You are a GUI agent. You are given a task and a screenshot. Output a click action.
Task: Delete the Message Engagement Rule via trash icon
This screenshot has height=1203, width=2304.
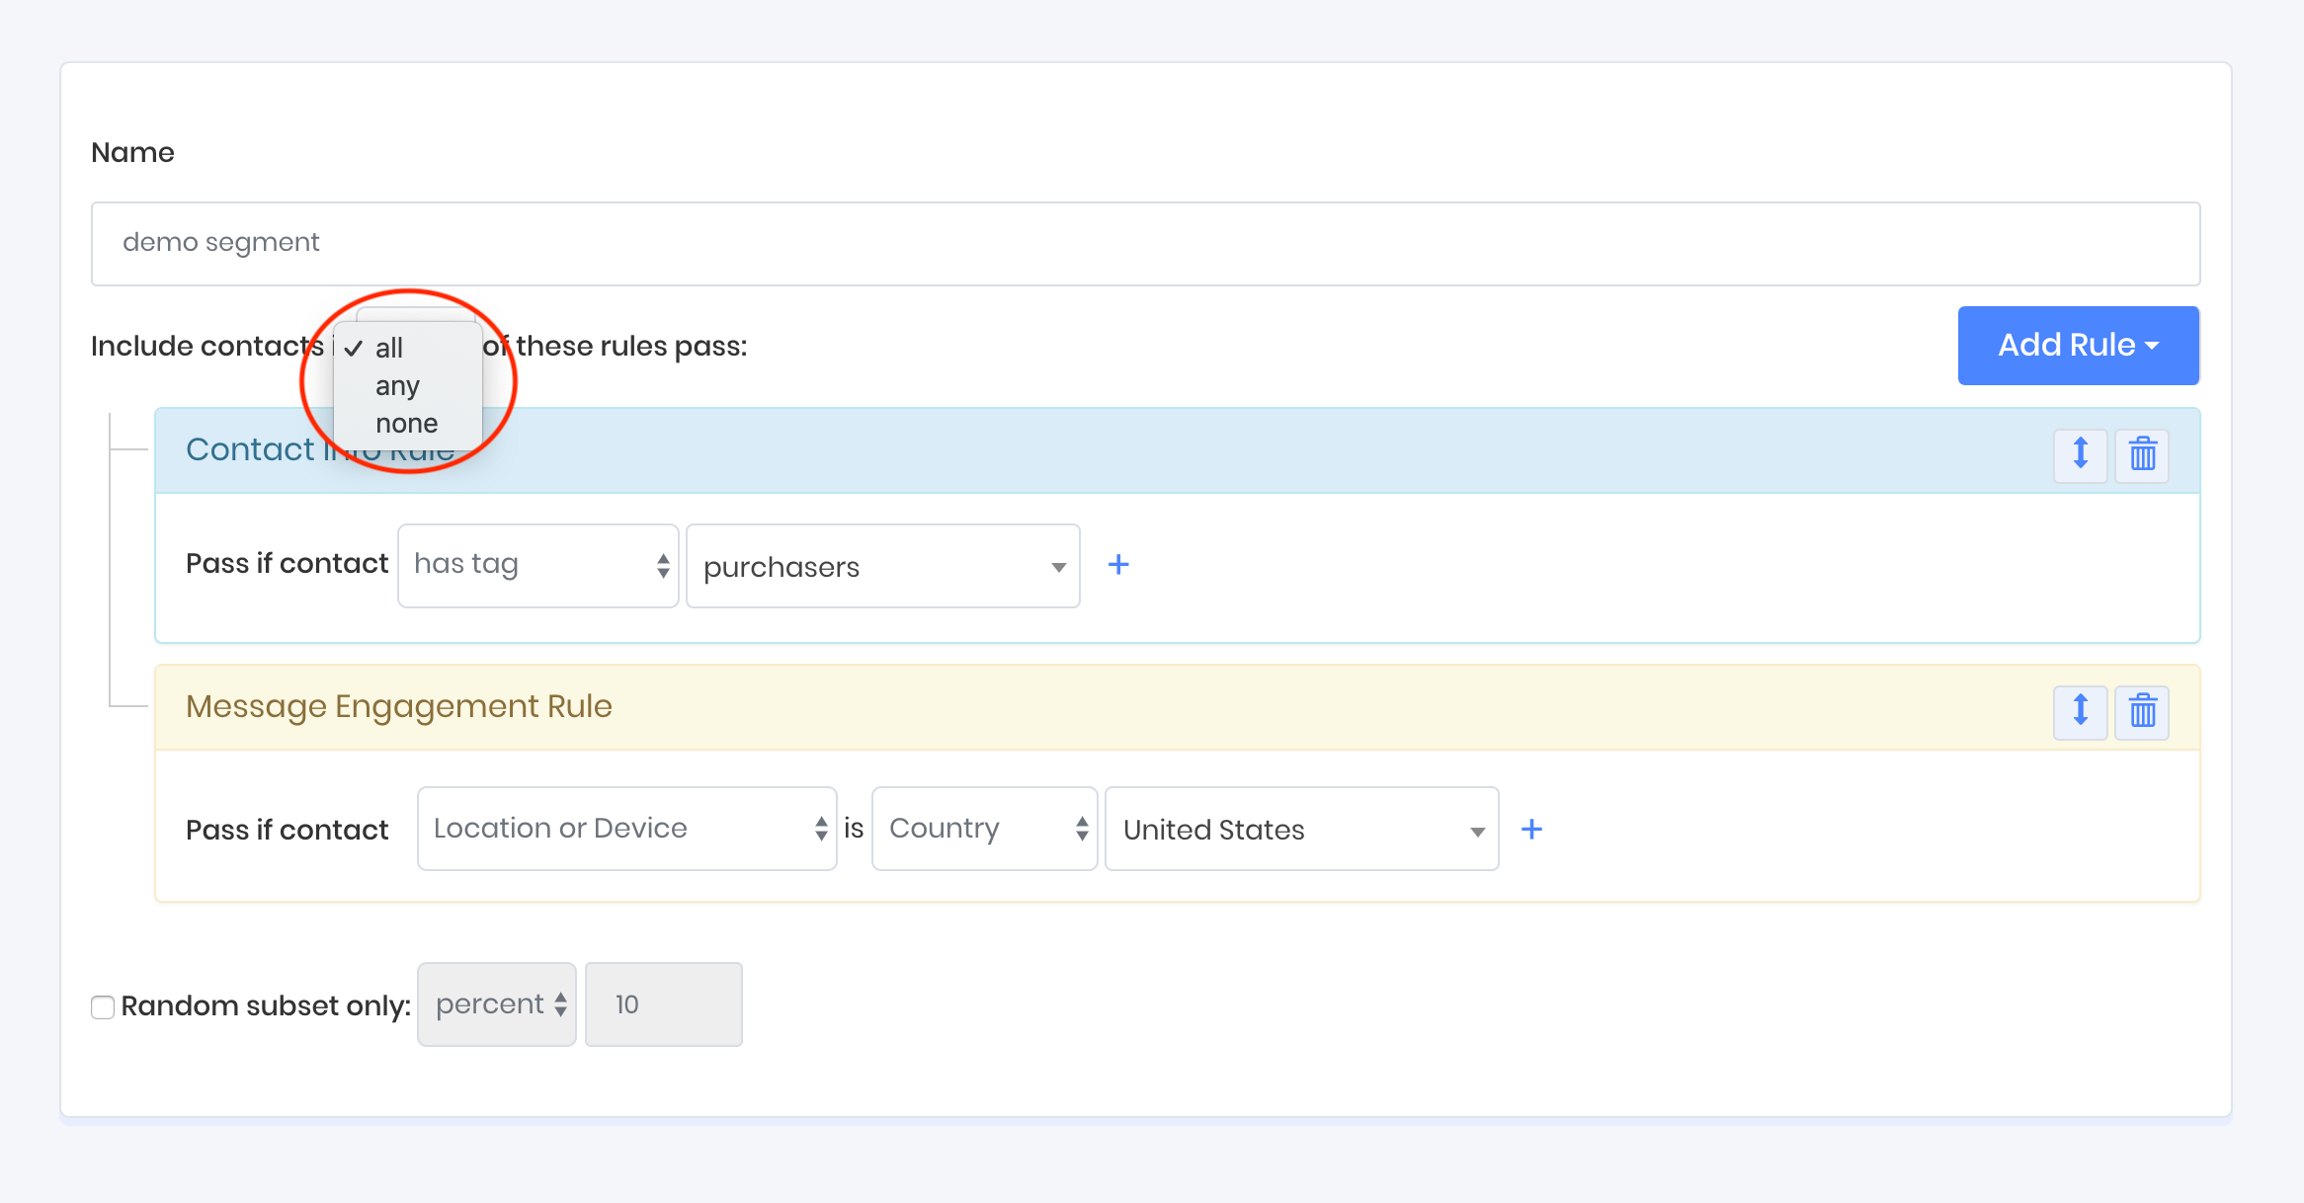pos(2142,711)
